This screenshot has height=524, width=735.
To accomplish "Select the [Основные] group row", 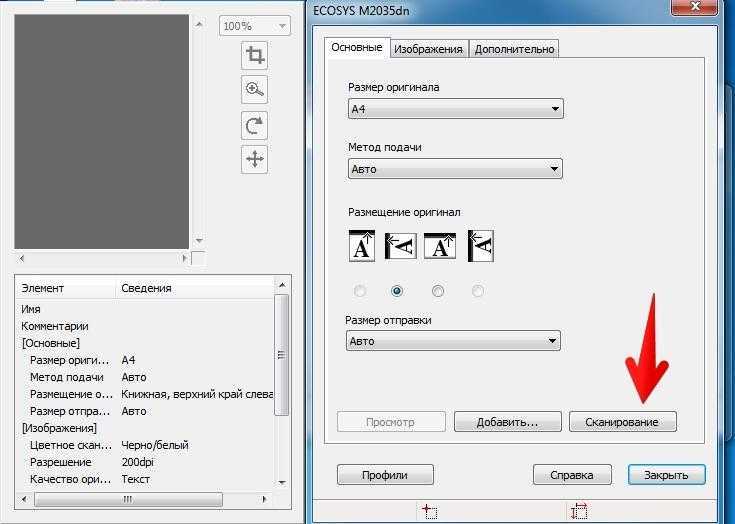I will click(x=145, y=343).
